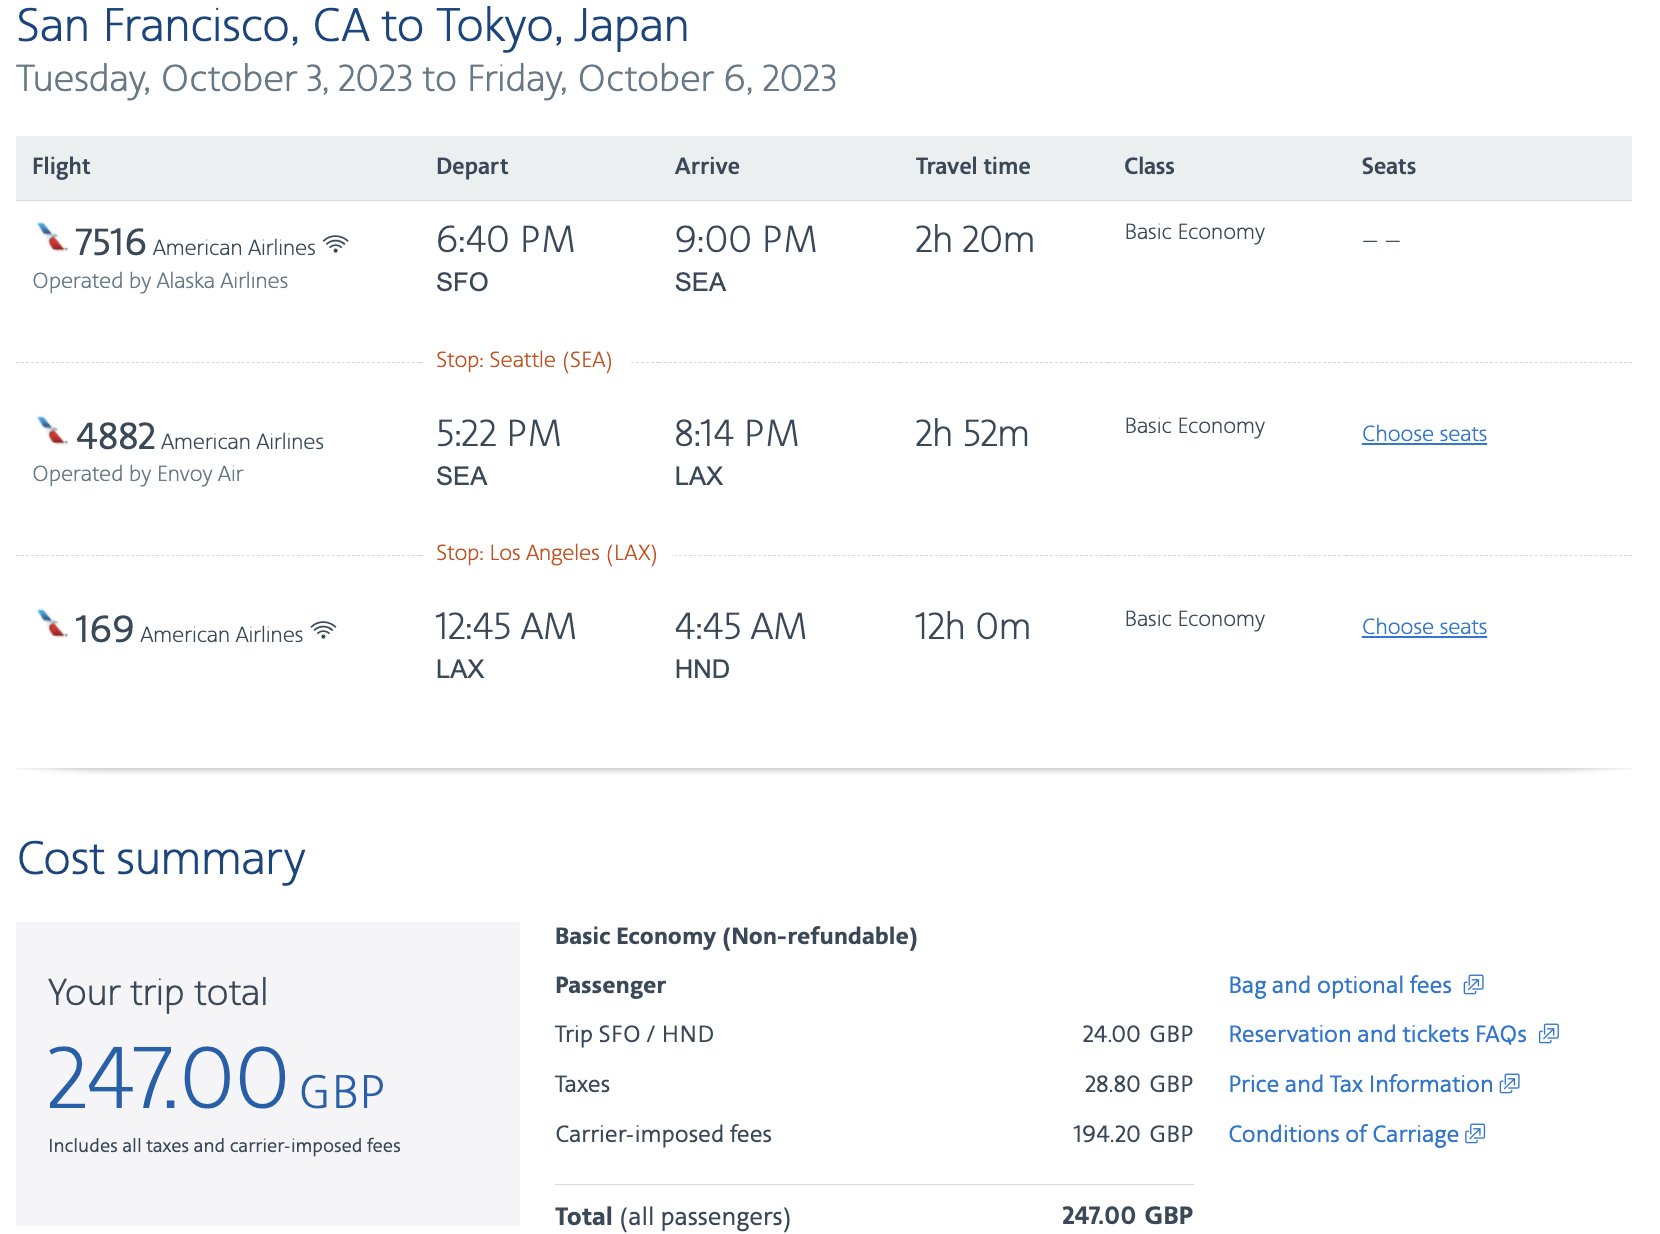Click the 24.00 GBP trip fare value
The width and height of the screenshot is (1660, 1234).
pos(1137,1034)
